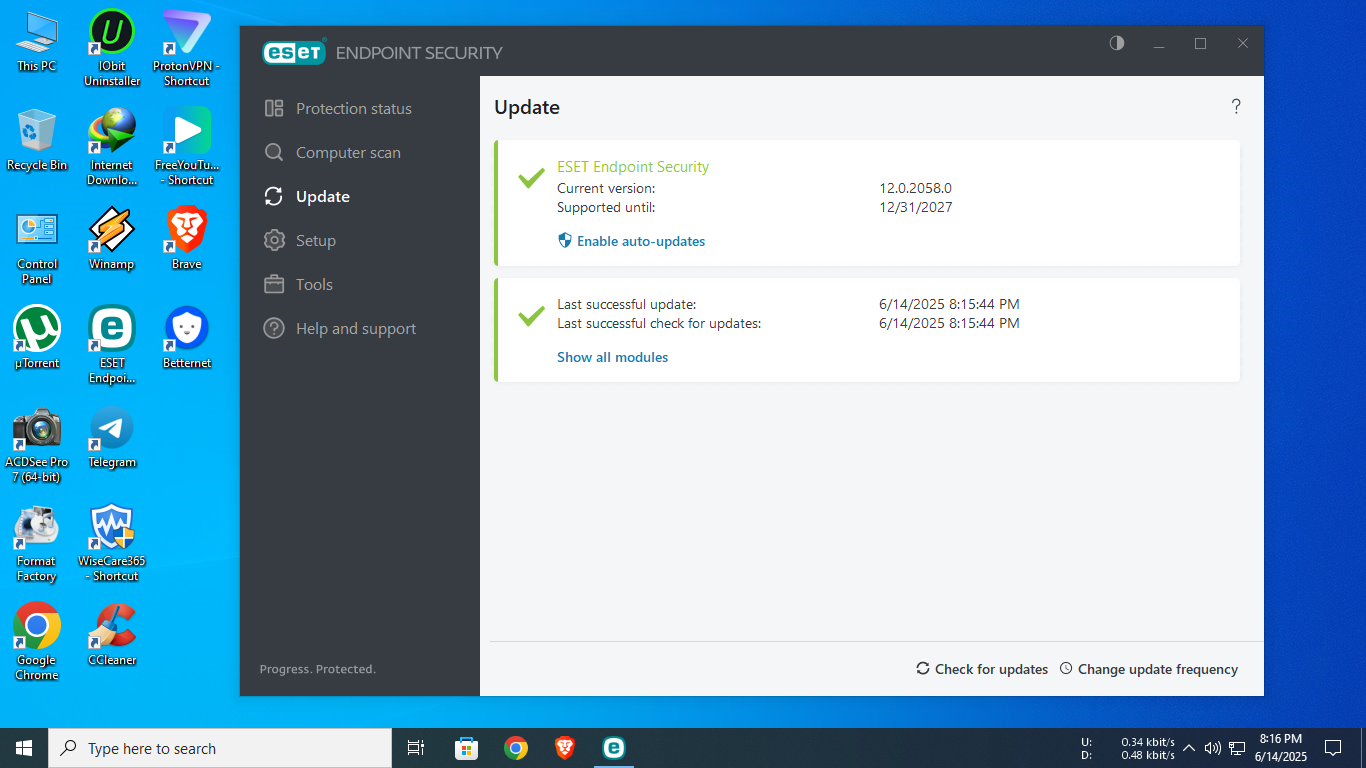This screenshot has height=768, width=1366.
Task: Select µTorrent desktop icon
Action: click(x=37, y=339)
